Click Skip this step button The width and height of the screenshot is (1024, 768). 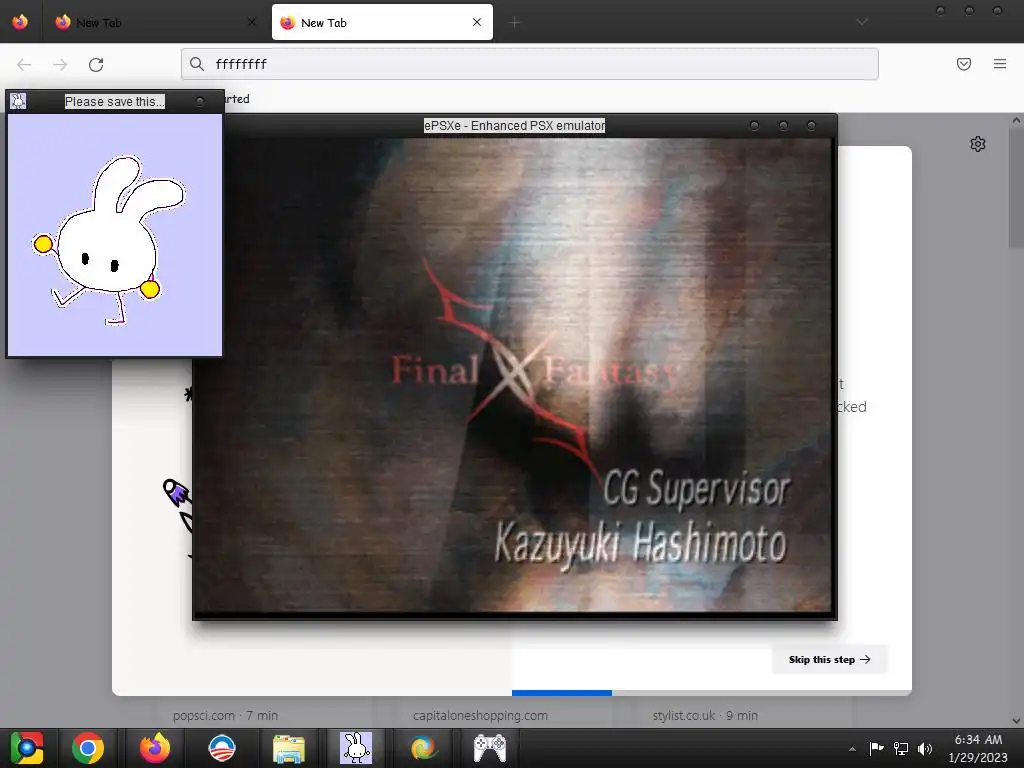[829, 660]
